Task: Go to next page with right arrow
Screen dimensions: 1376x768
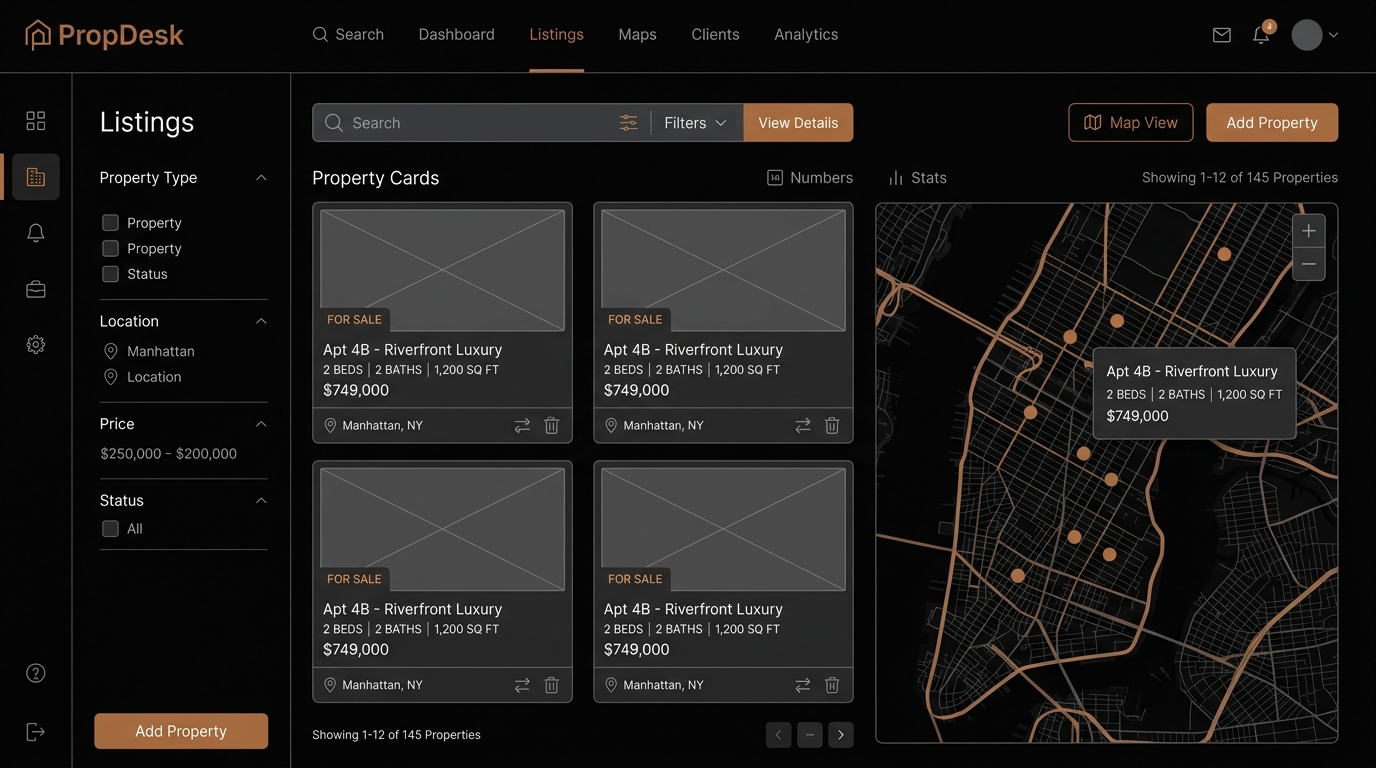Action: [x=841, y=735]
